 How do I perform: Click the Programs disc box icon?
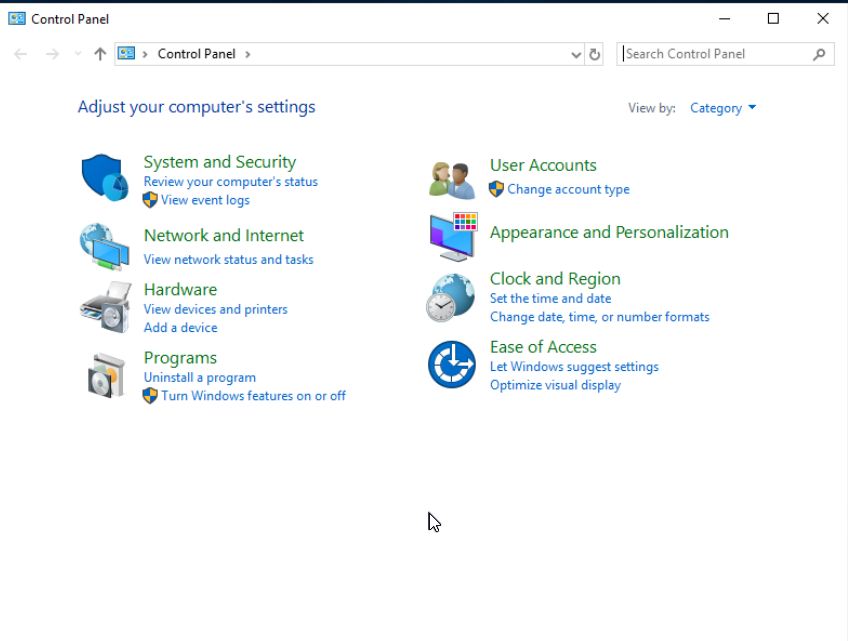[x=106, y=375]
